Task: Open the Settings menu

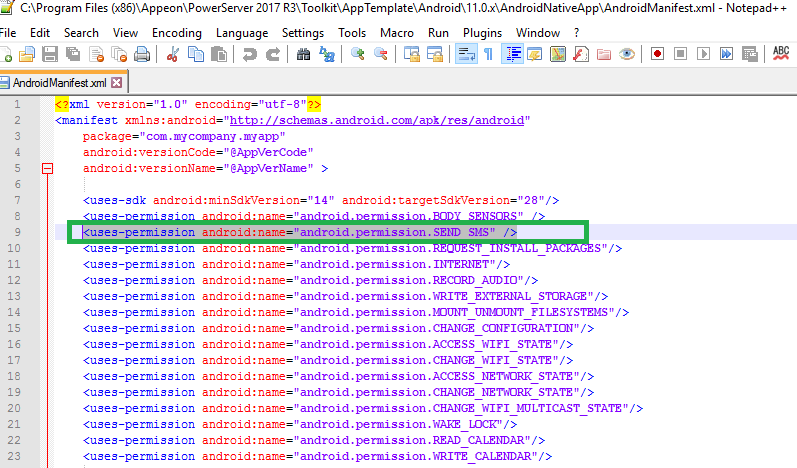Action: pos(303,33)
